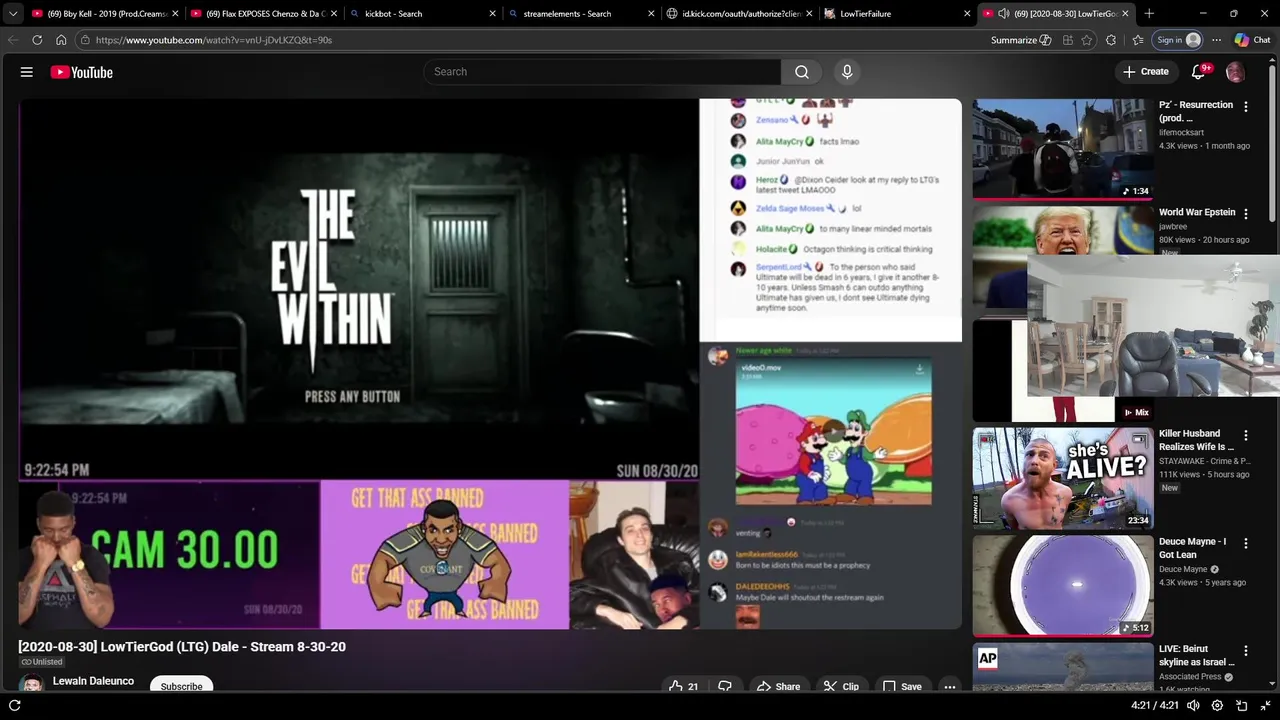The height and width of the screenshot is (720, 1280).
Task: Go to browser Home page
Action: pos(61,40)
